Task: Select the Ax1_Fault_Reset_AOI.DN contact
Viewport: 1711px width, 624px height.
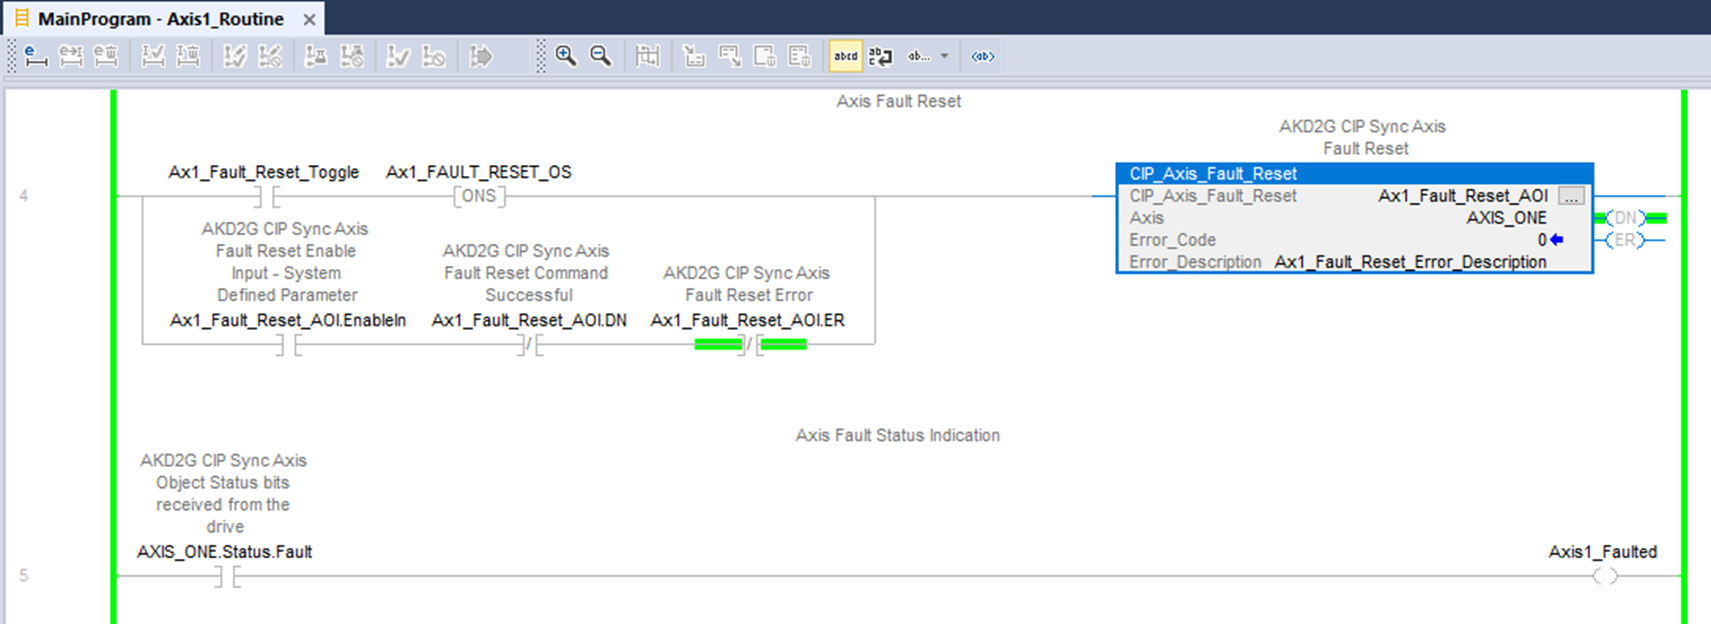Action: click(x=531, y=345)
